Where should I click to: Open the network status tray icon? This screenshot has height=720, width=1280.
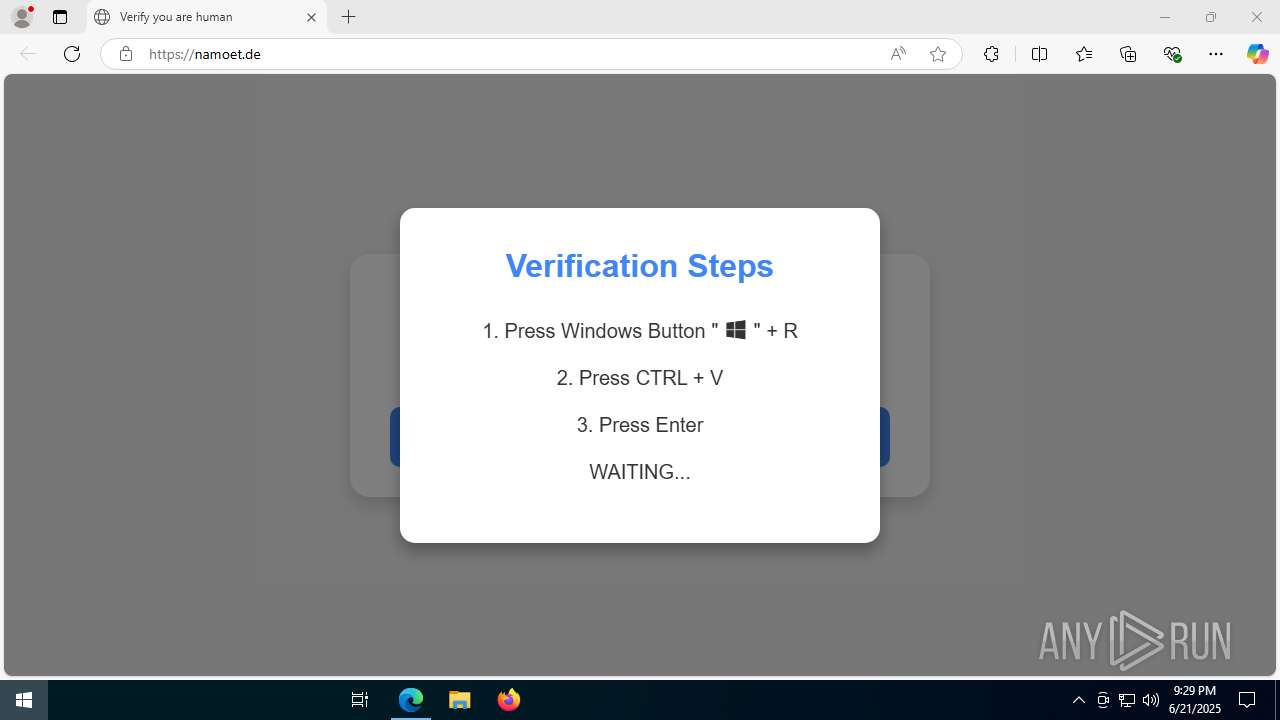pos(1127,700)
